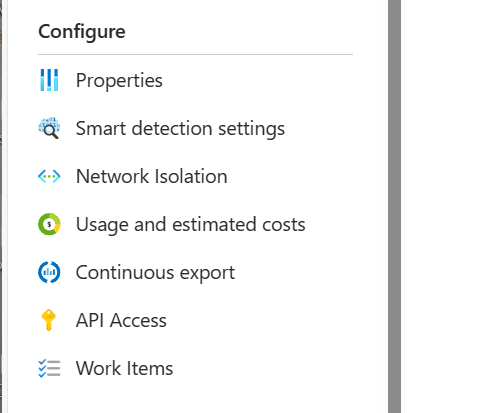Click the green Usage costs donut icon
Viewport: 497px width, 413px height.
49,224
